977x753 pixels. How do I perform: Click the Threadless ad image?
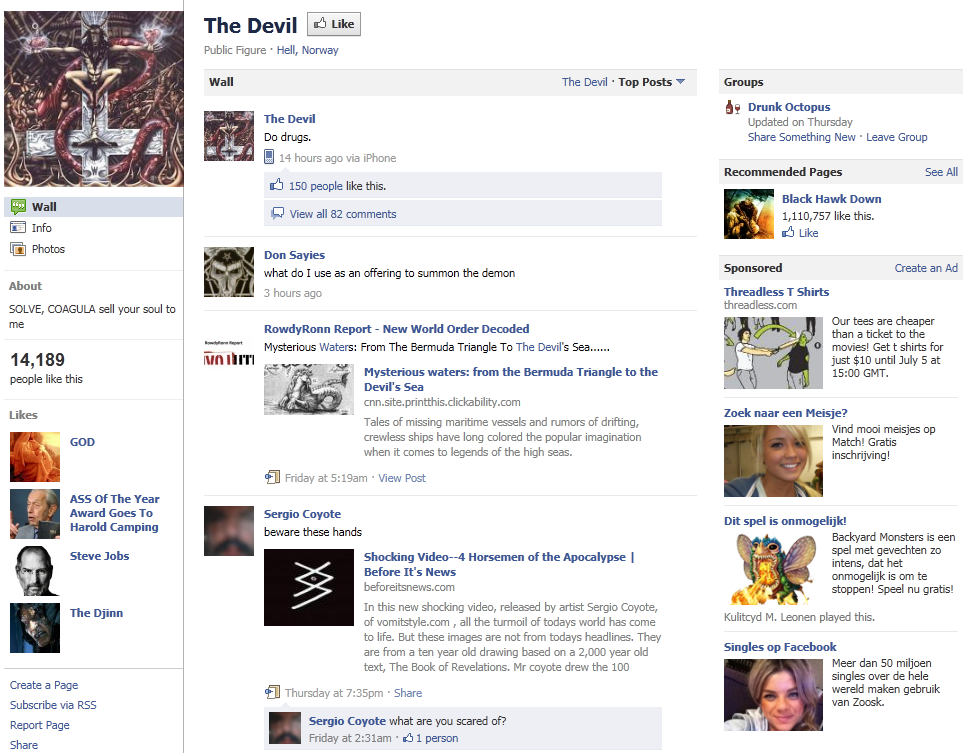click(773, 353)
